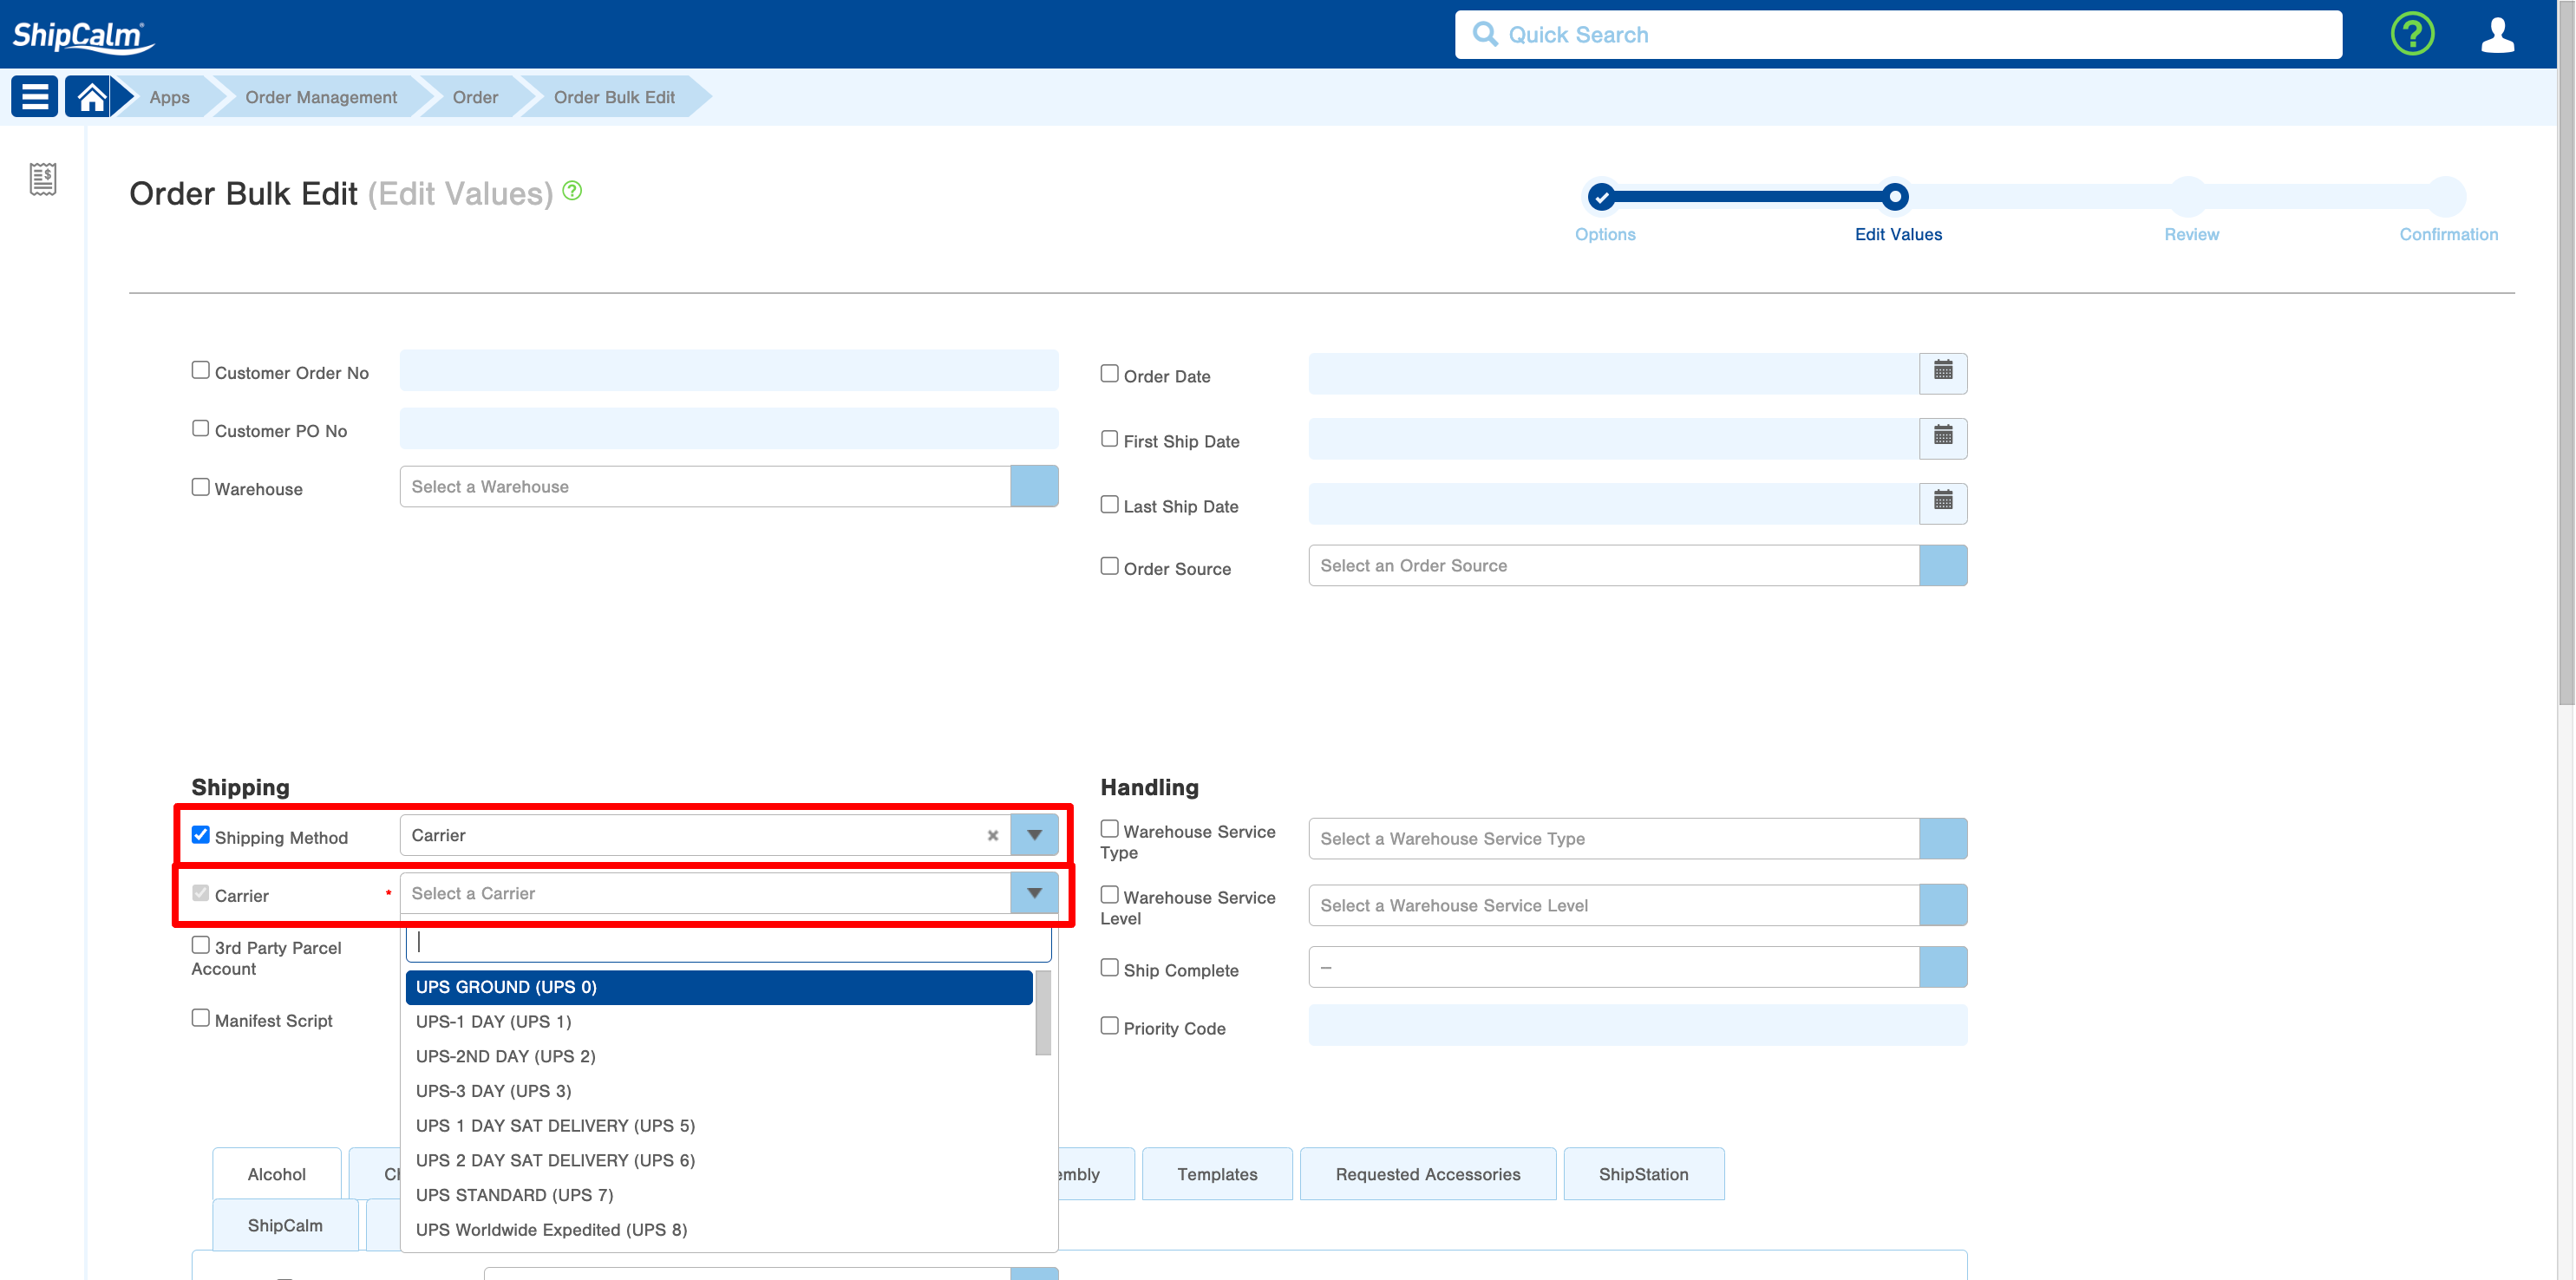2576x1280 pixels.
Task: Enable the Order Source checkbox
Action: (1109, 566)
